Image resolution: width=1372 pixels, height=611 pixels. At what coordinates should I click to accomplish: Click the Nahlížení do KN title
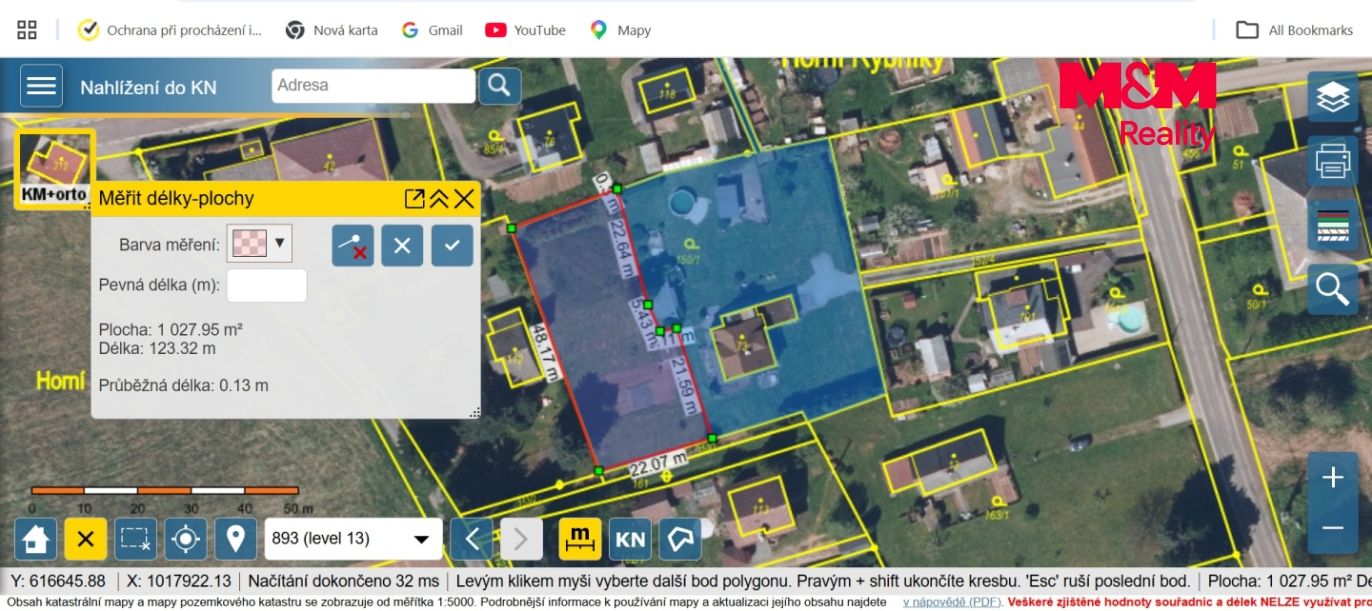148,87
